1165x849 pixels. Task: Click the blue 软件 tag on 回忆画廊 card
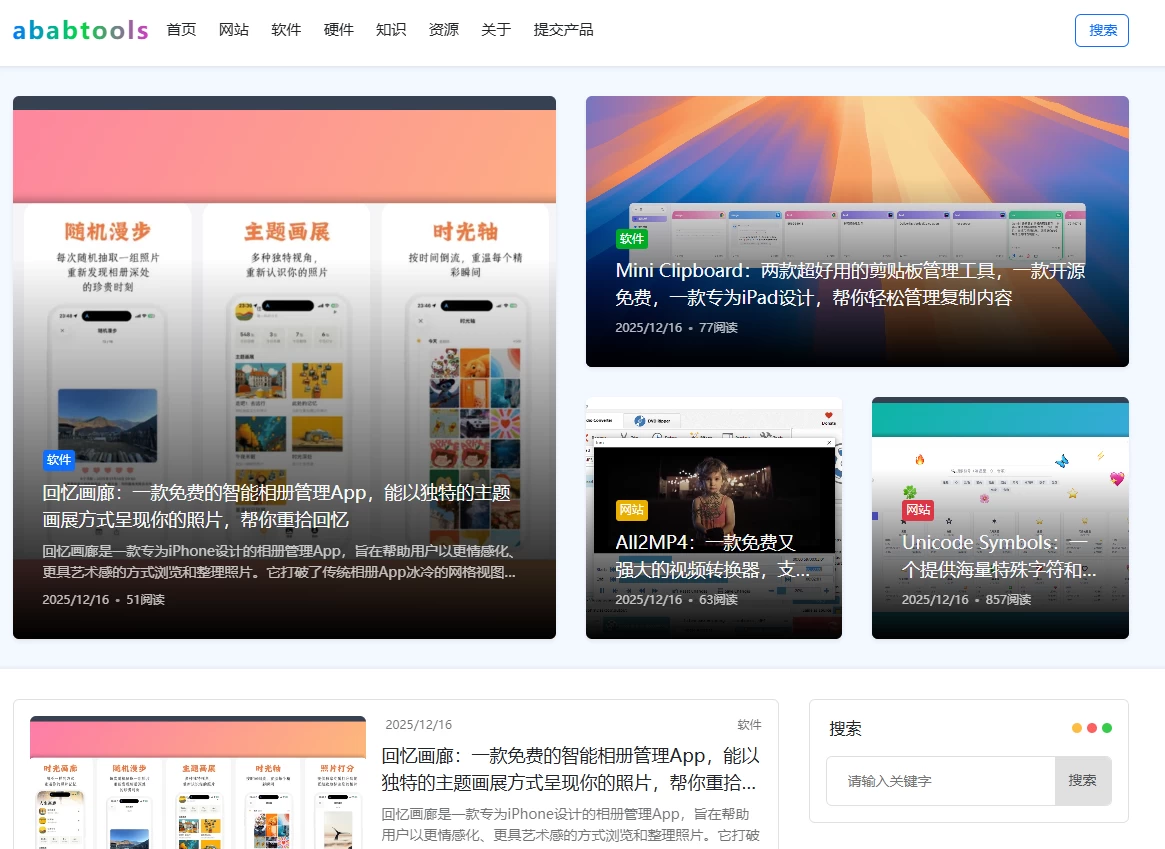click(x=59, y=460)
